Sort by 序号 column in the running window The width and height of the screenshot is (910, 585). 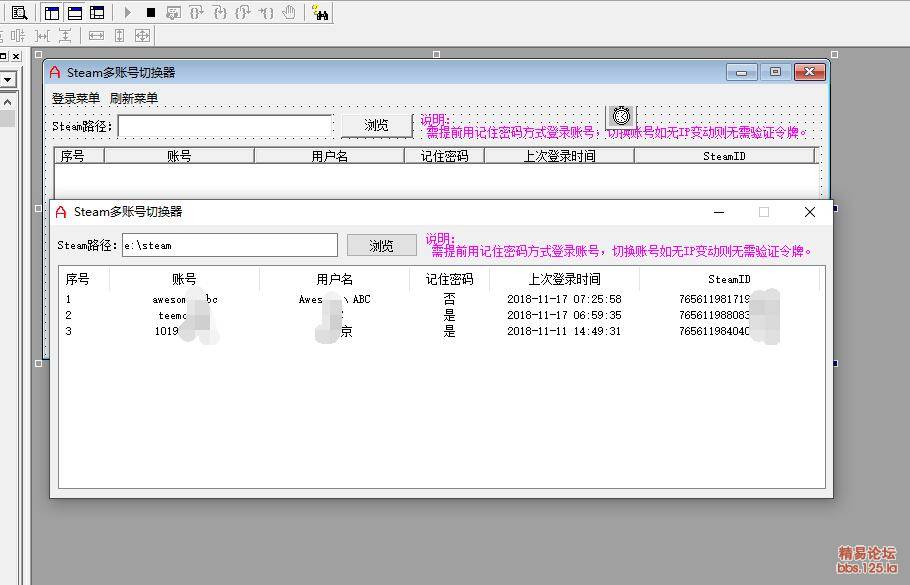tap(84, 279)
